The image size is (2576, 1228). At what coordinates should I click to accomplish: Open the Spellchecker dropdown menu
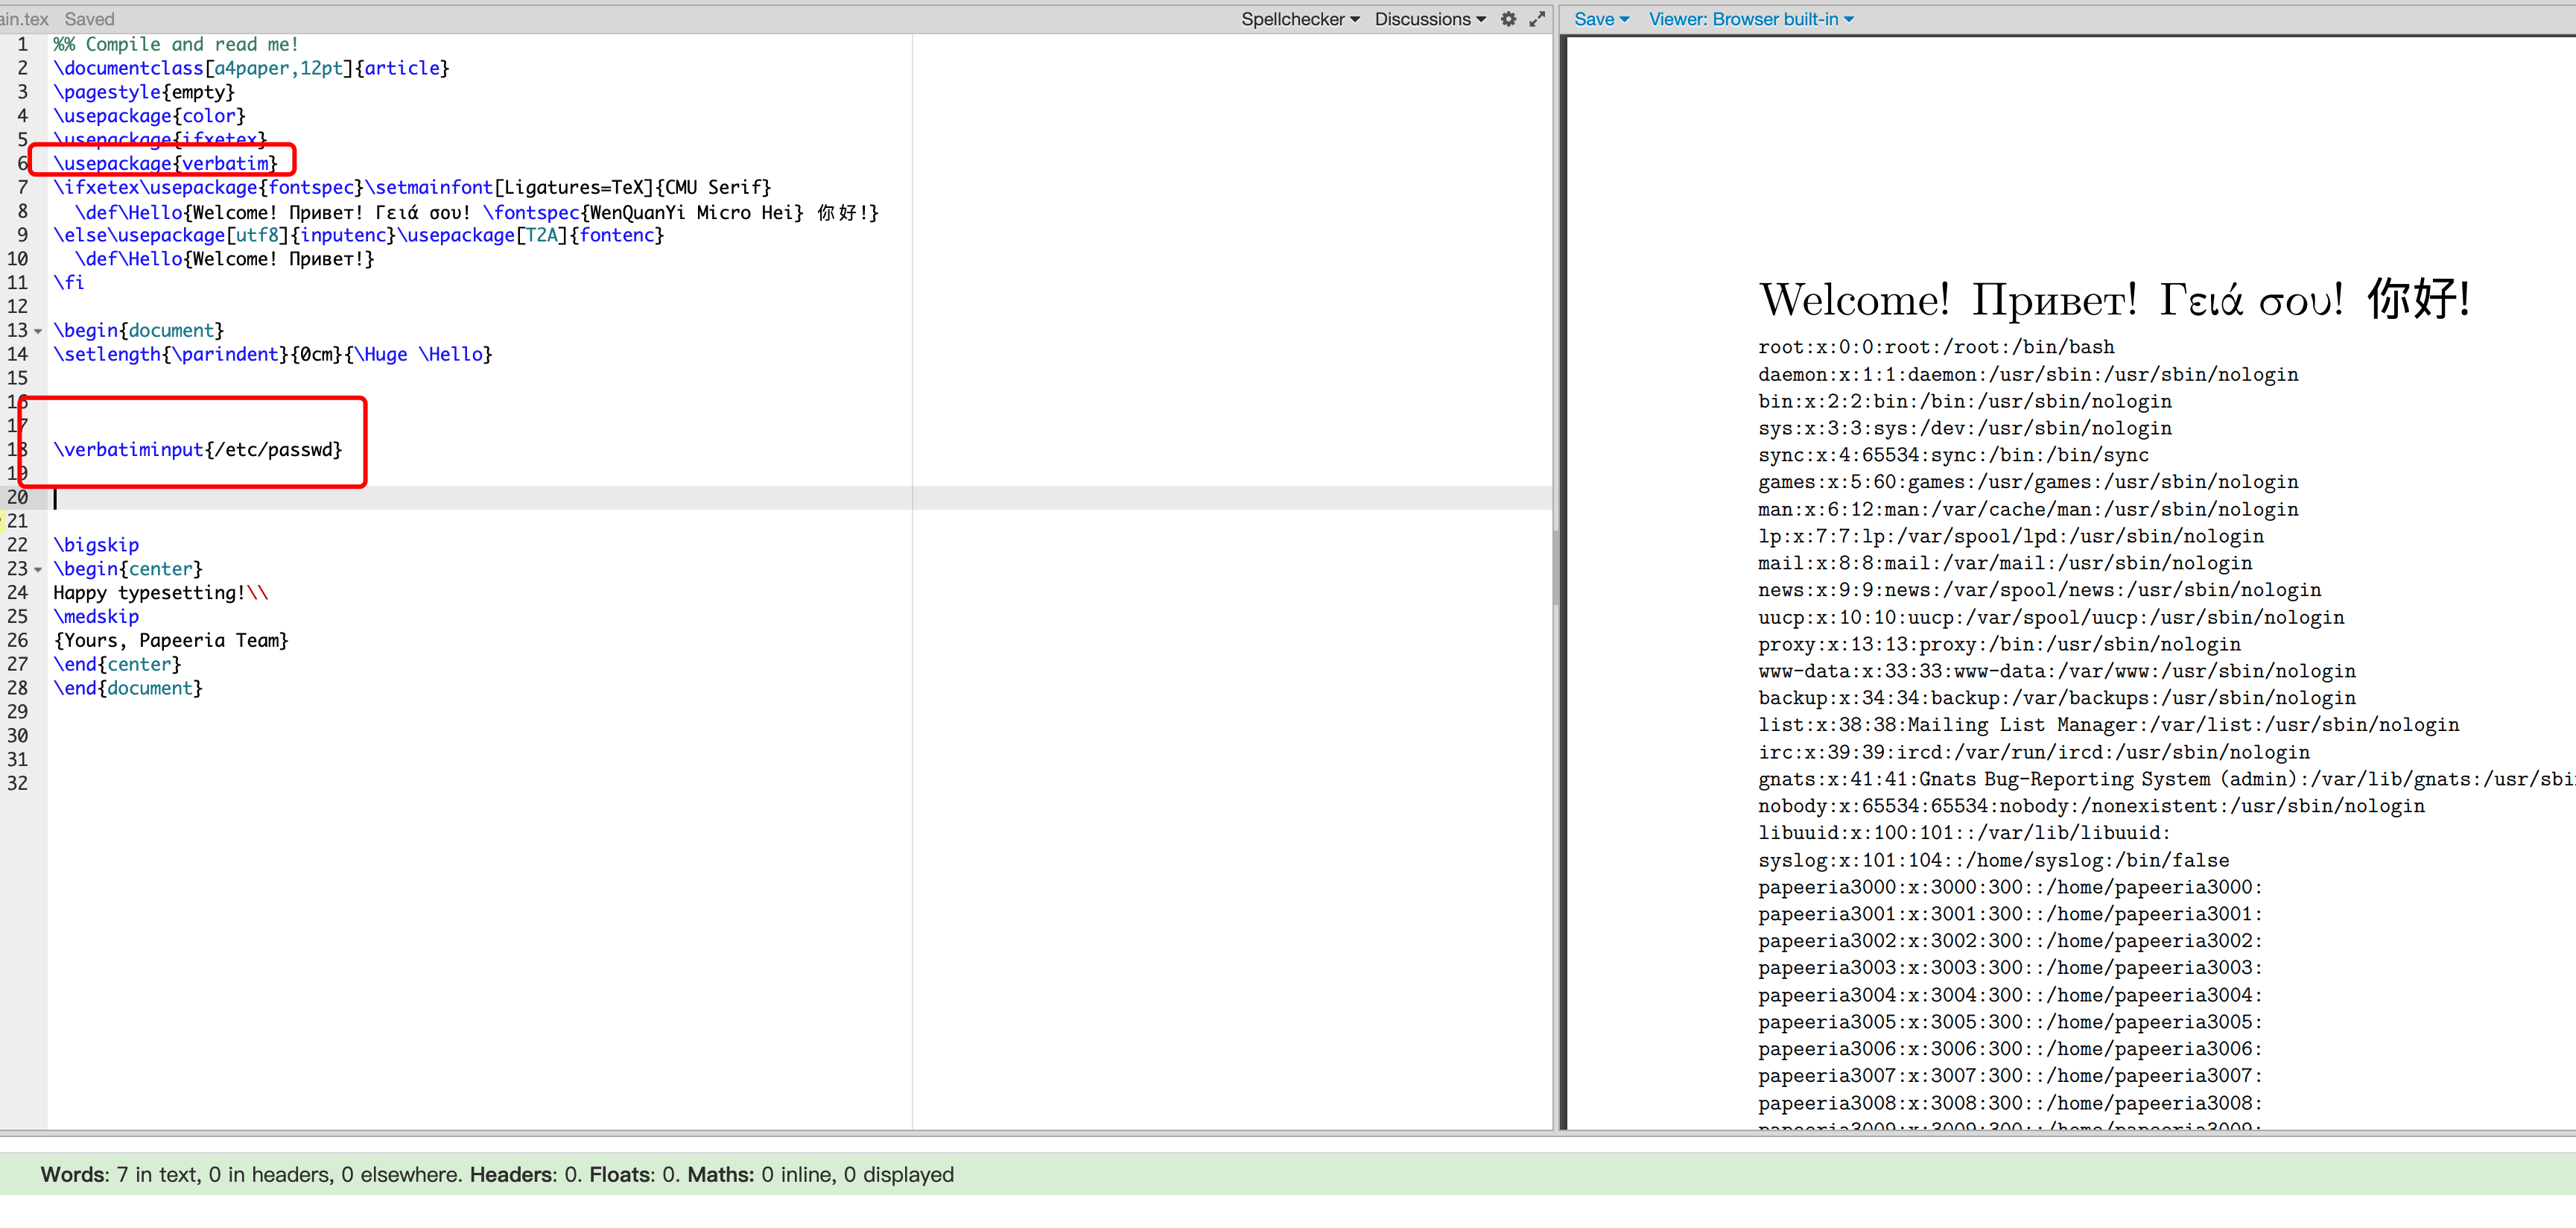pyautogui.click(x=1299, y=19)
